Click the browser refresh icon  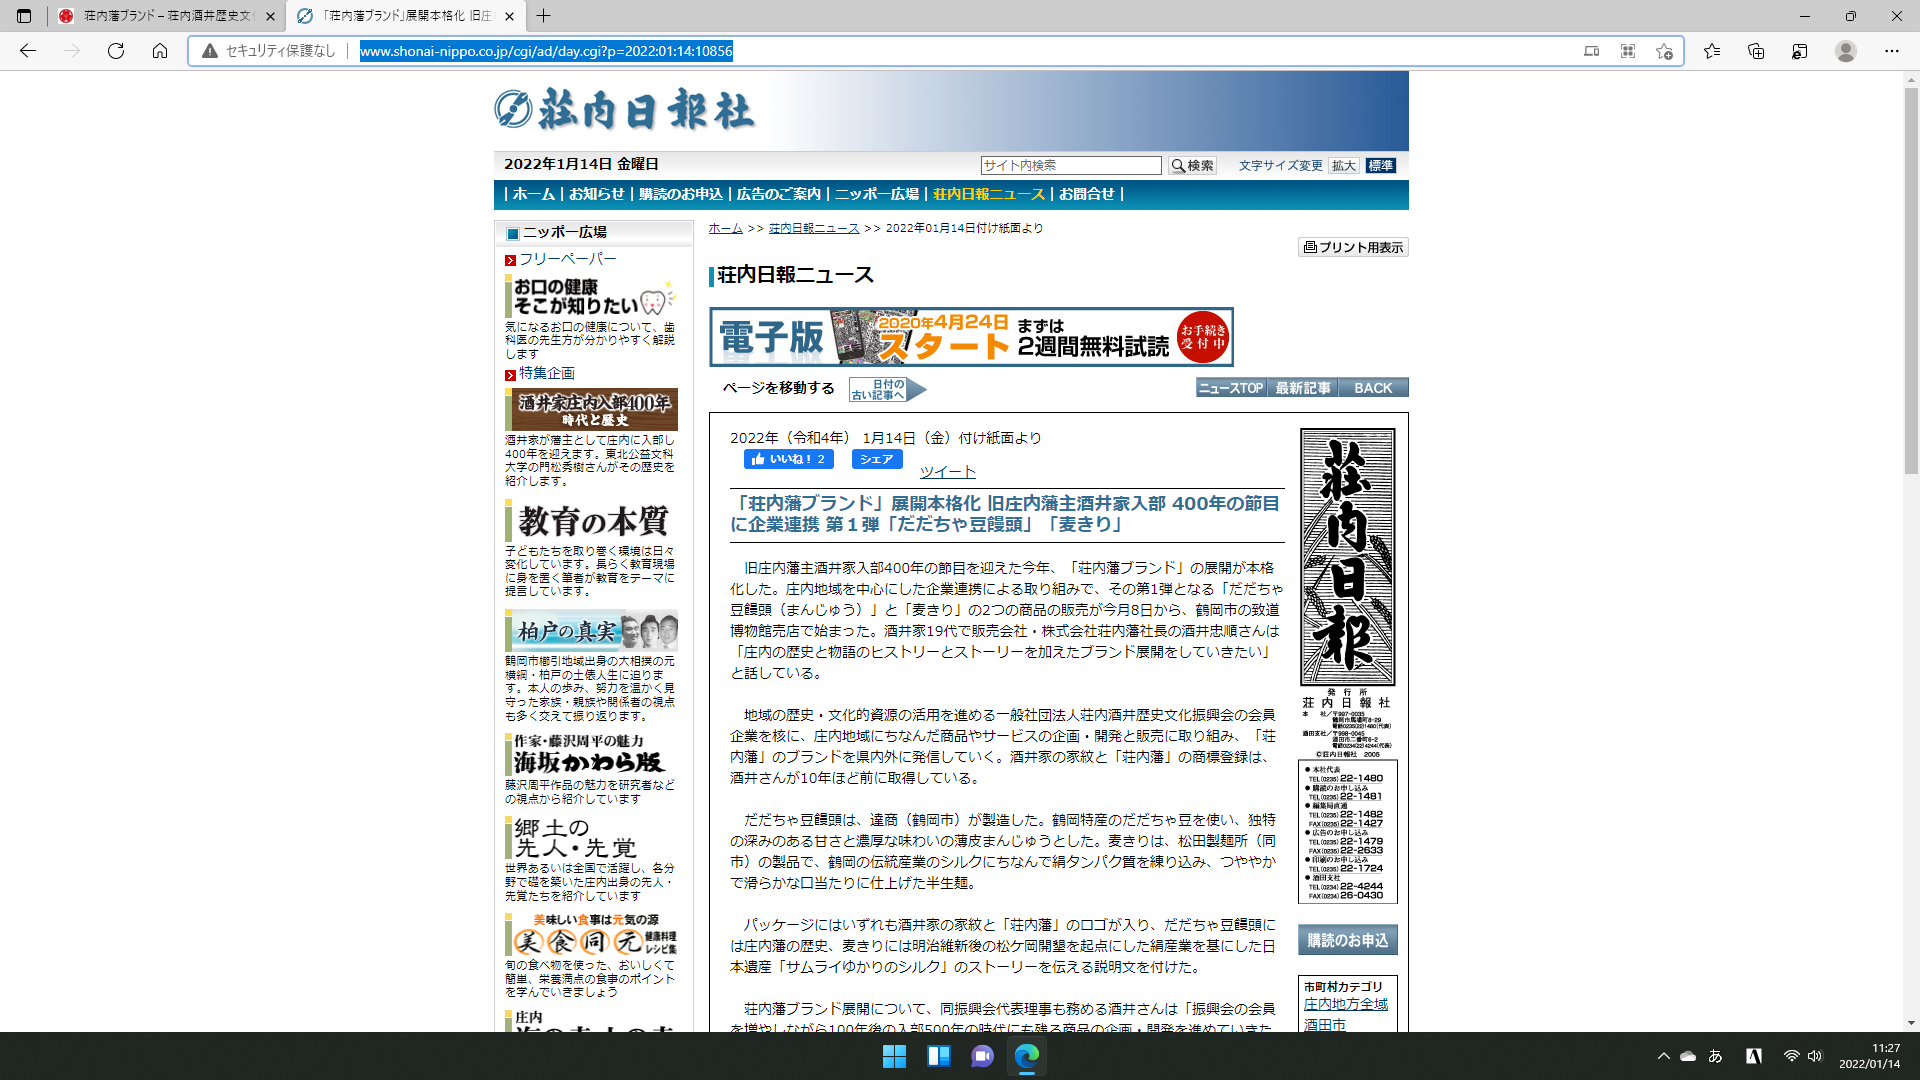pos(114,50)
